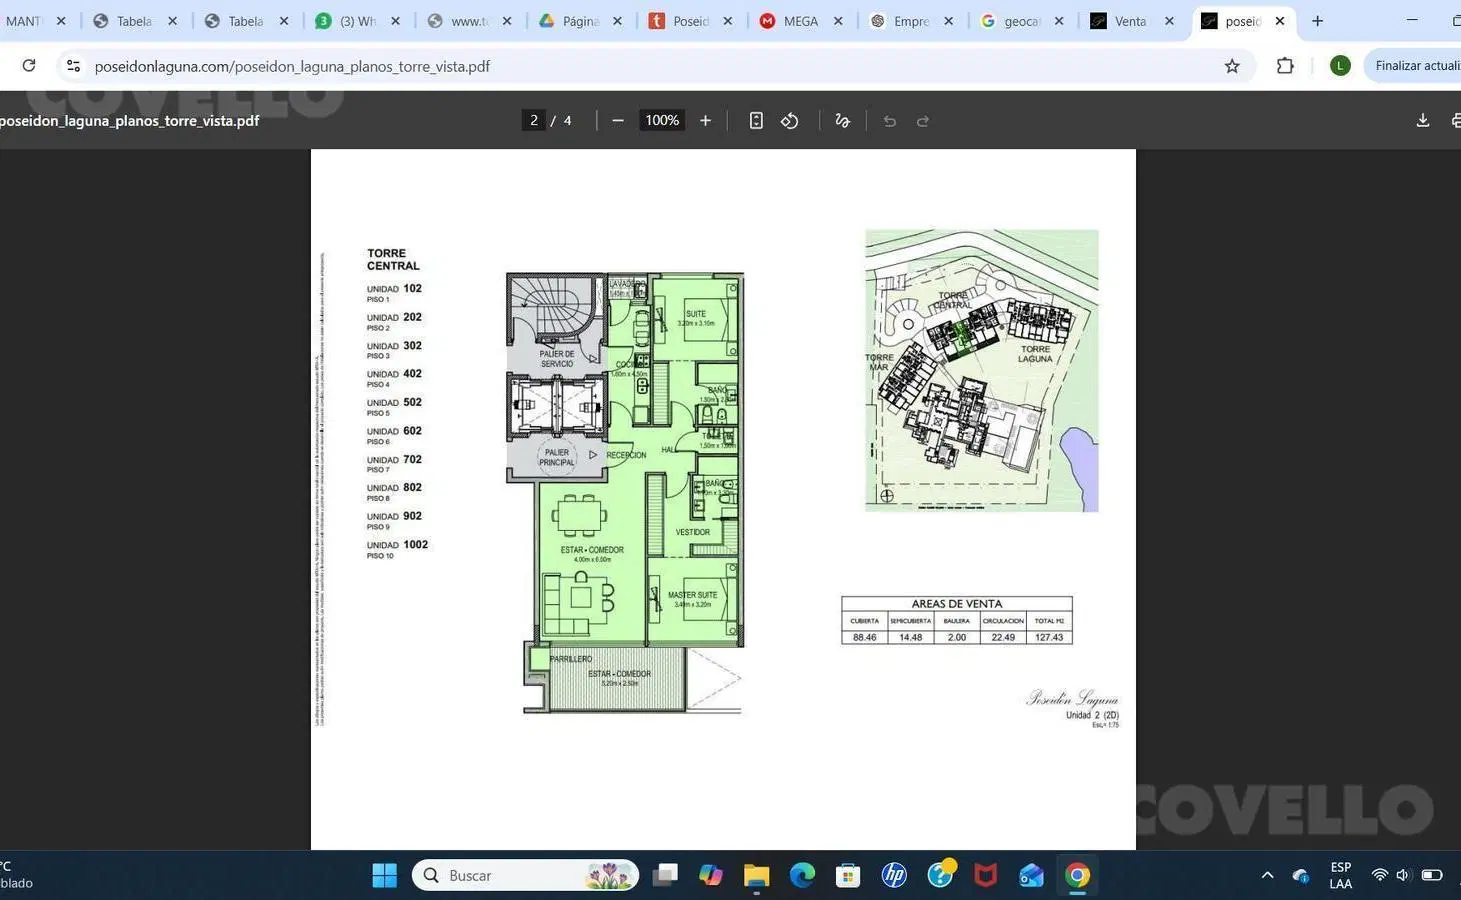Open File Explorer from the taskbar

click(756, 875)
